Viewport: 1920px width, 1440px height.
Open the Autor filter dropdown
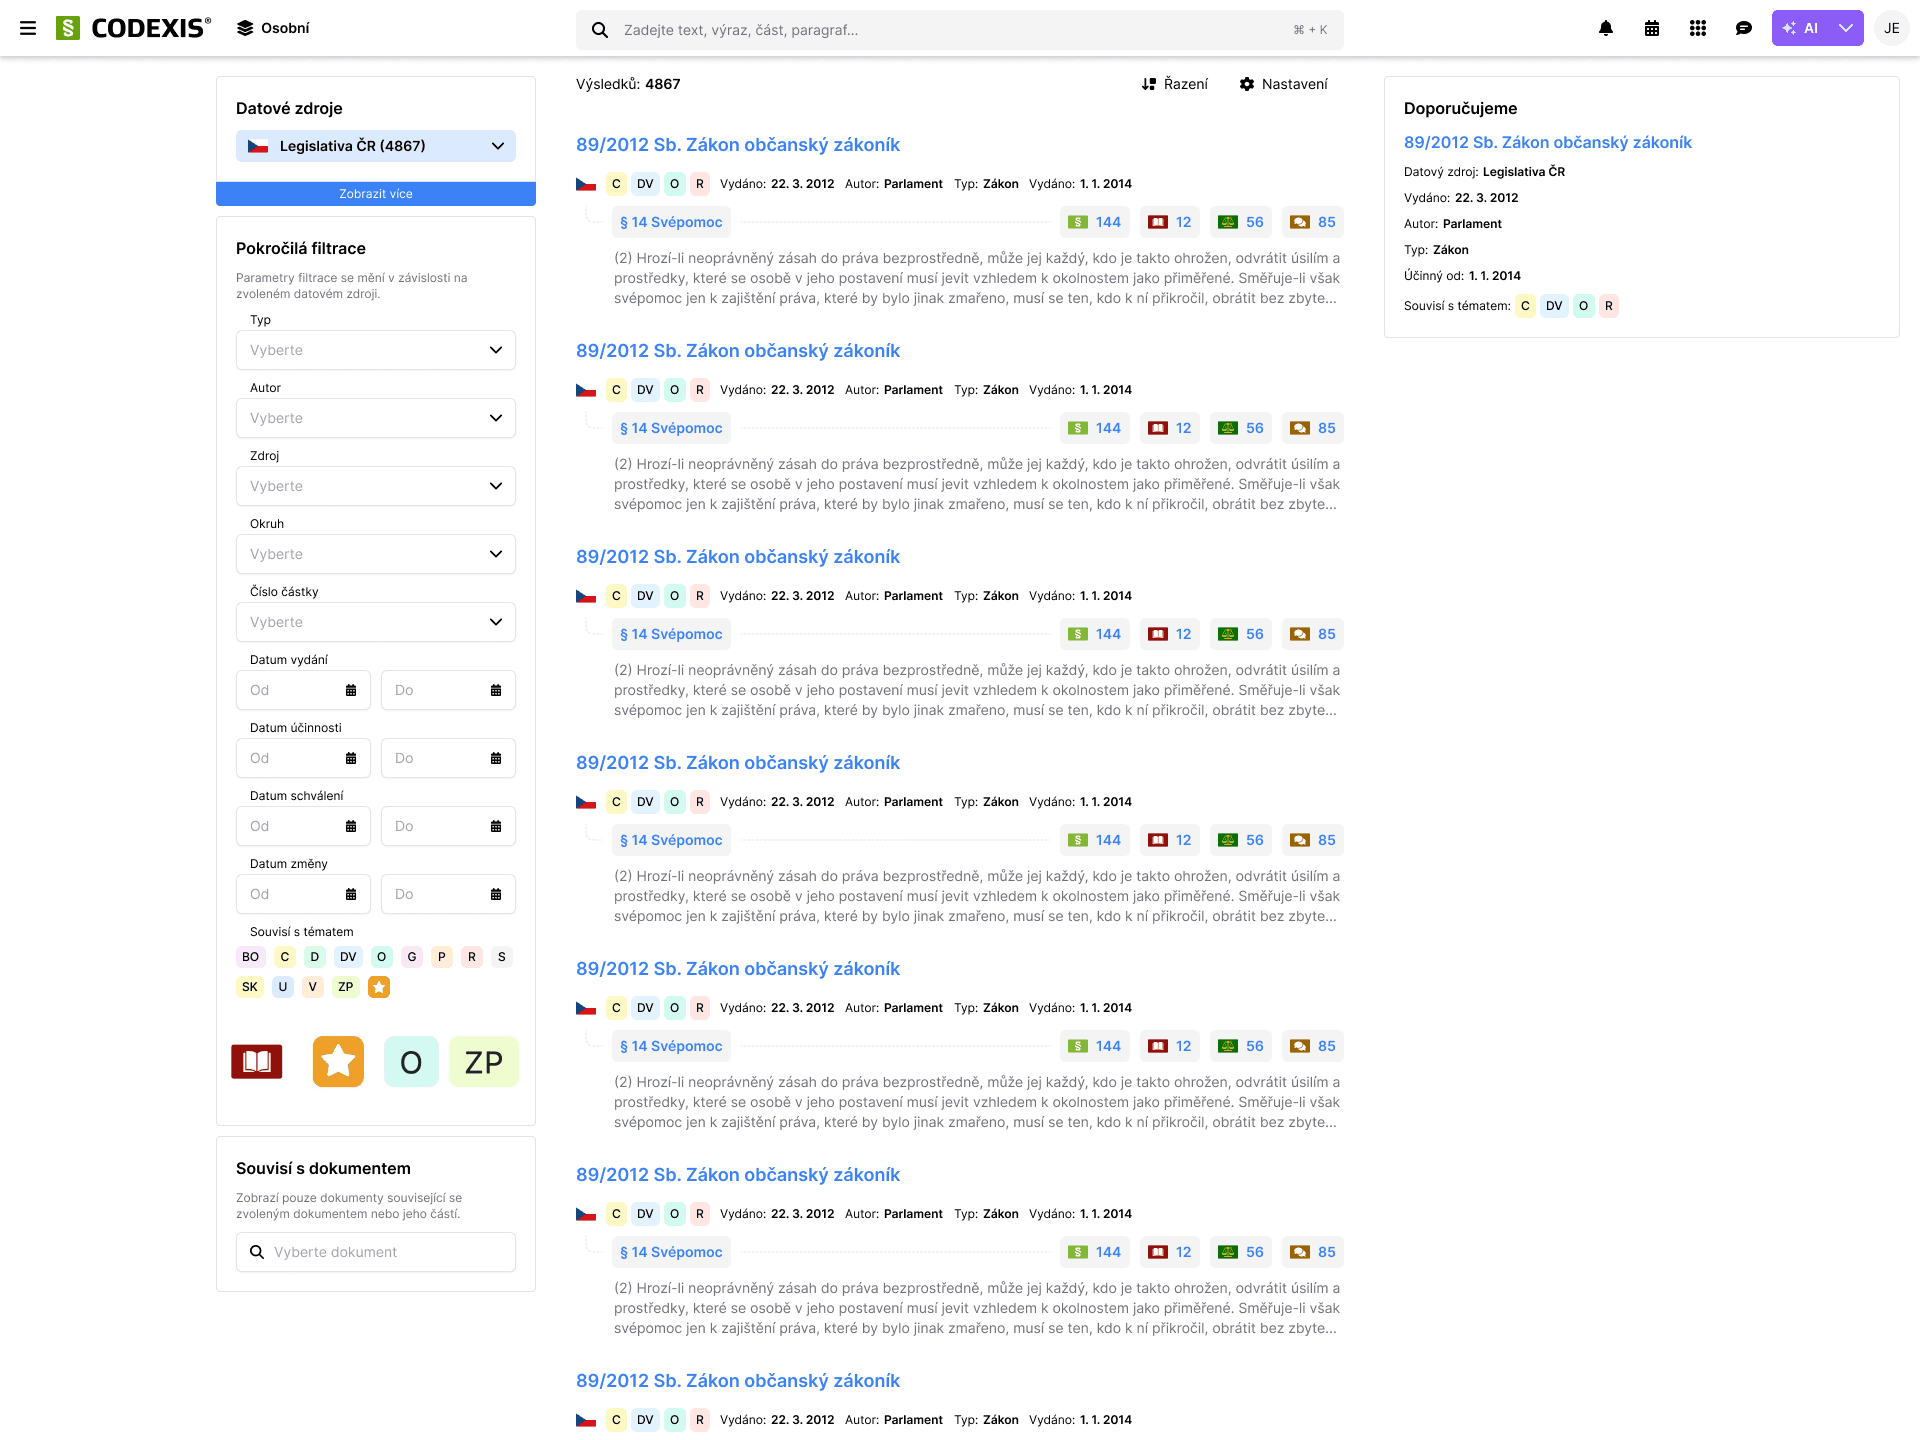[x=376, y=418]
